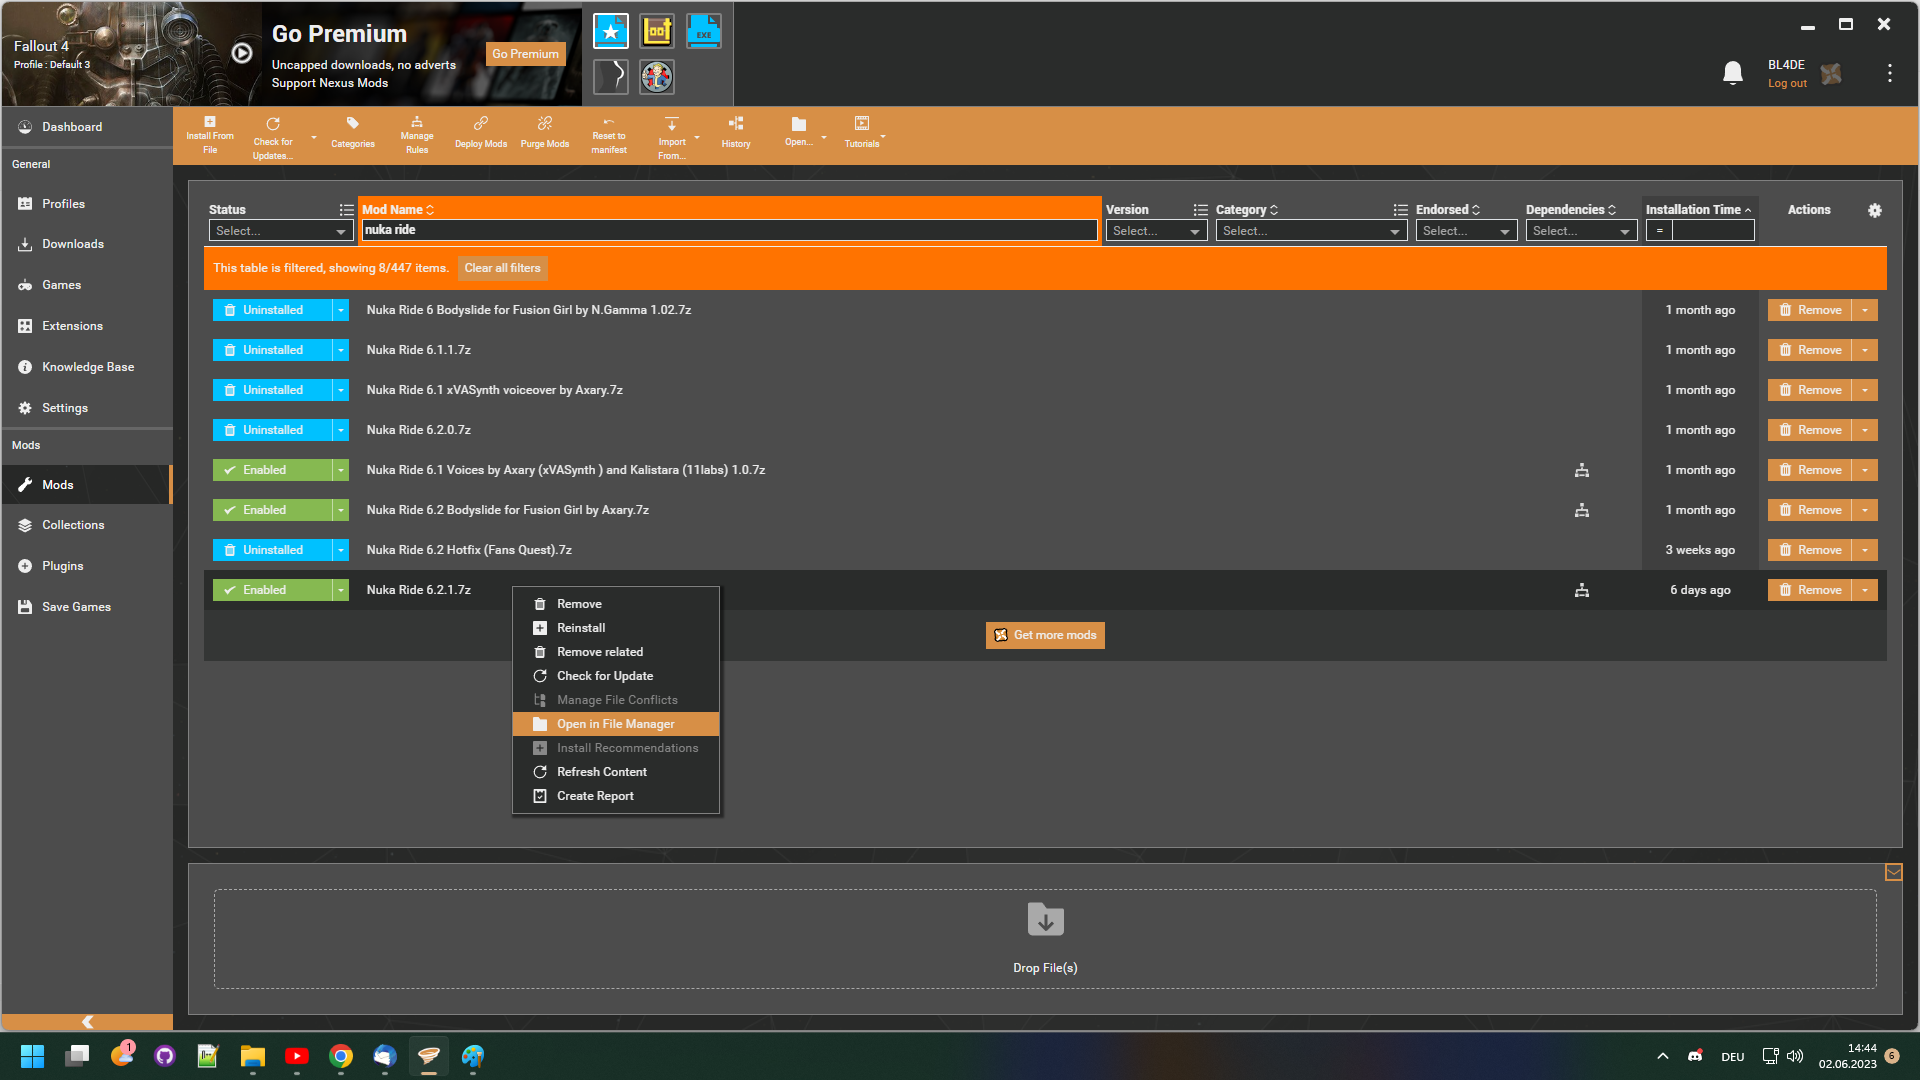1920x1080 pixels.
Task: Open Chrome from the taskbar
Action: (341, 1056)
